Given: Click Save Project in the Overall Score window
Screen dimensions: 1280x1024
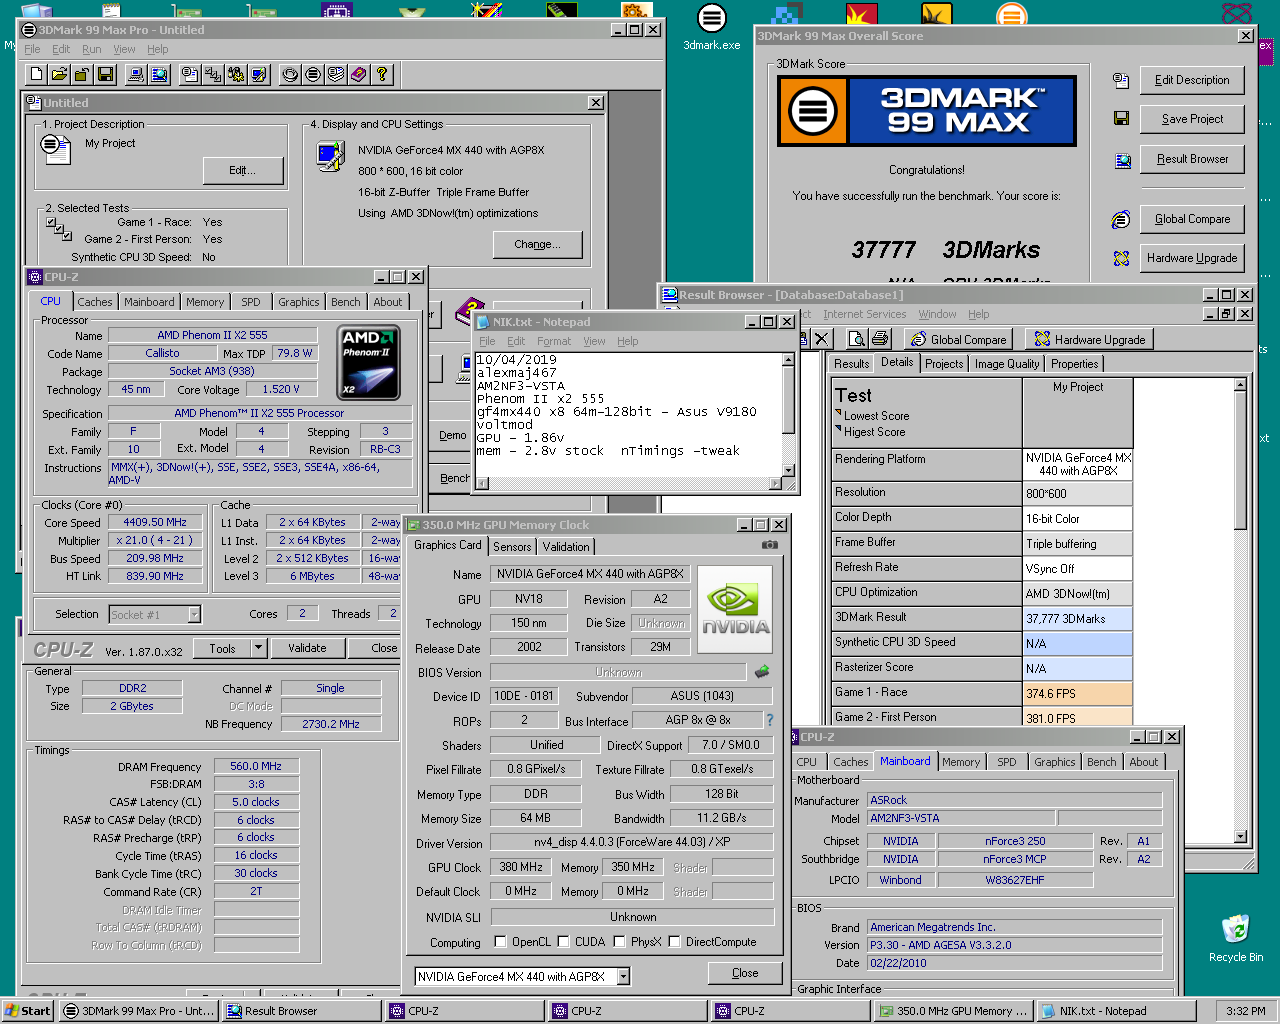Looking at the screenshot, I should coord(1192,119).
